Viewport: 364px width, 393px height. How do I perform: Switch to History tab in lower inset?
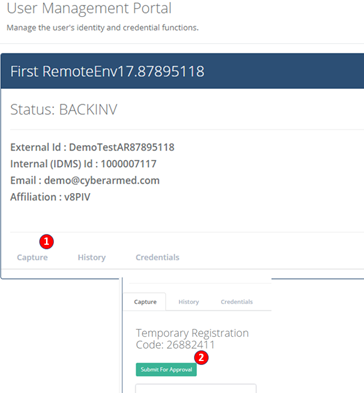pos(188,302)
